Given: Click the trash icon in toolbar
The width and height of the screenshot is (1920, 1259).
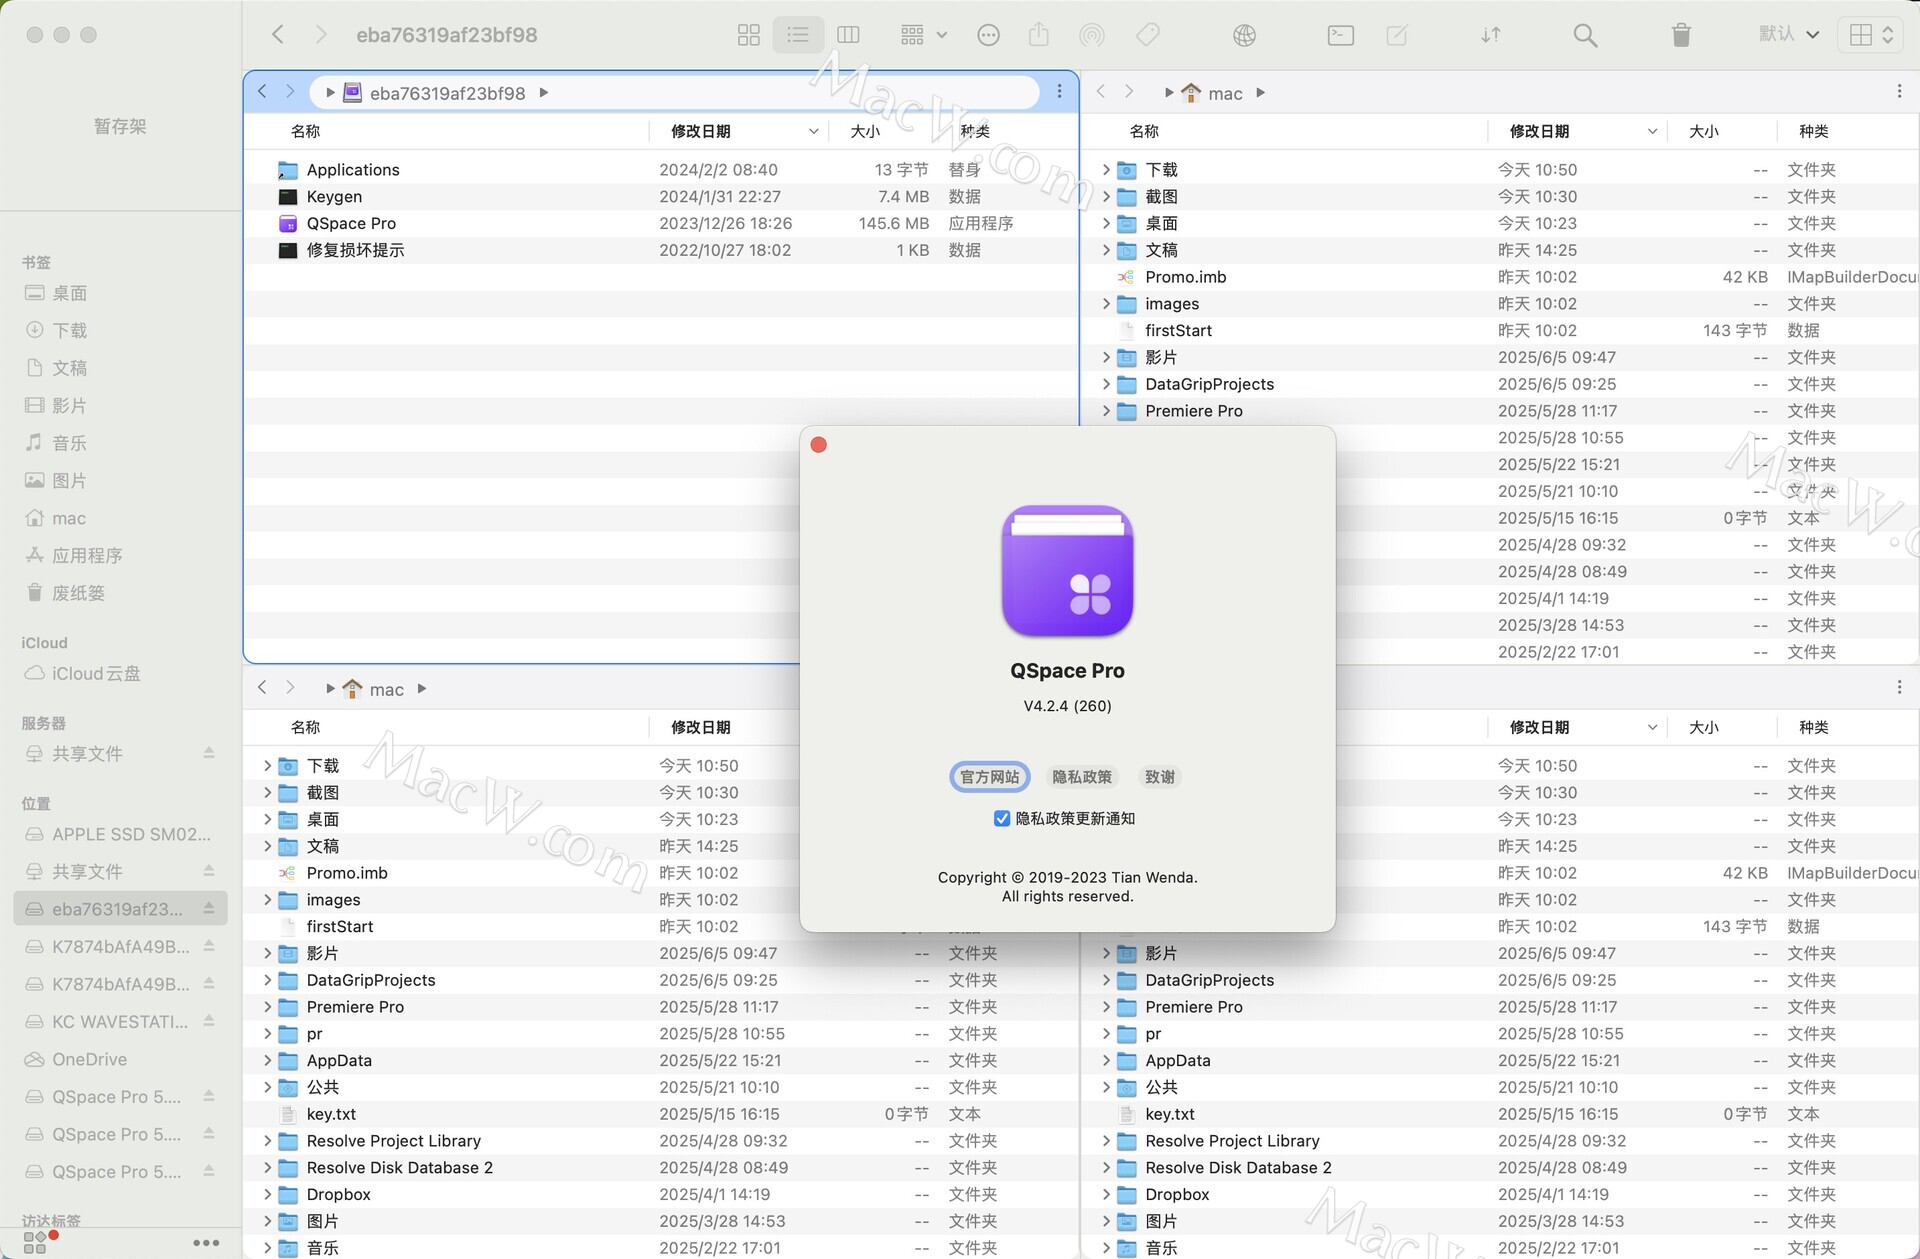Looking at the screenshot, I should click(x=1681, y=35).
